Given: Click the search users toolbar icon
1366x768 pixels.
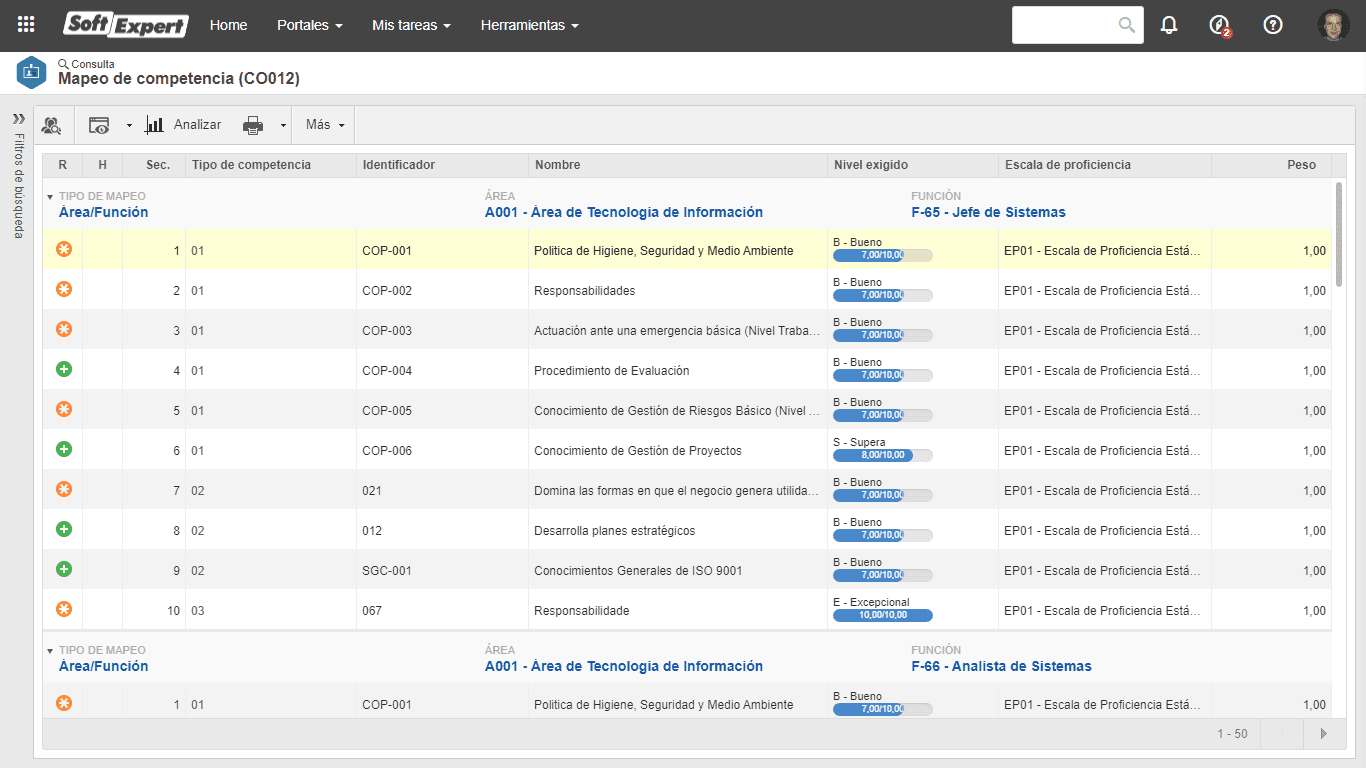Looking at the screenshot, I should (51, 125).
